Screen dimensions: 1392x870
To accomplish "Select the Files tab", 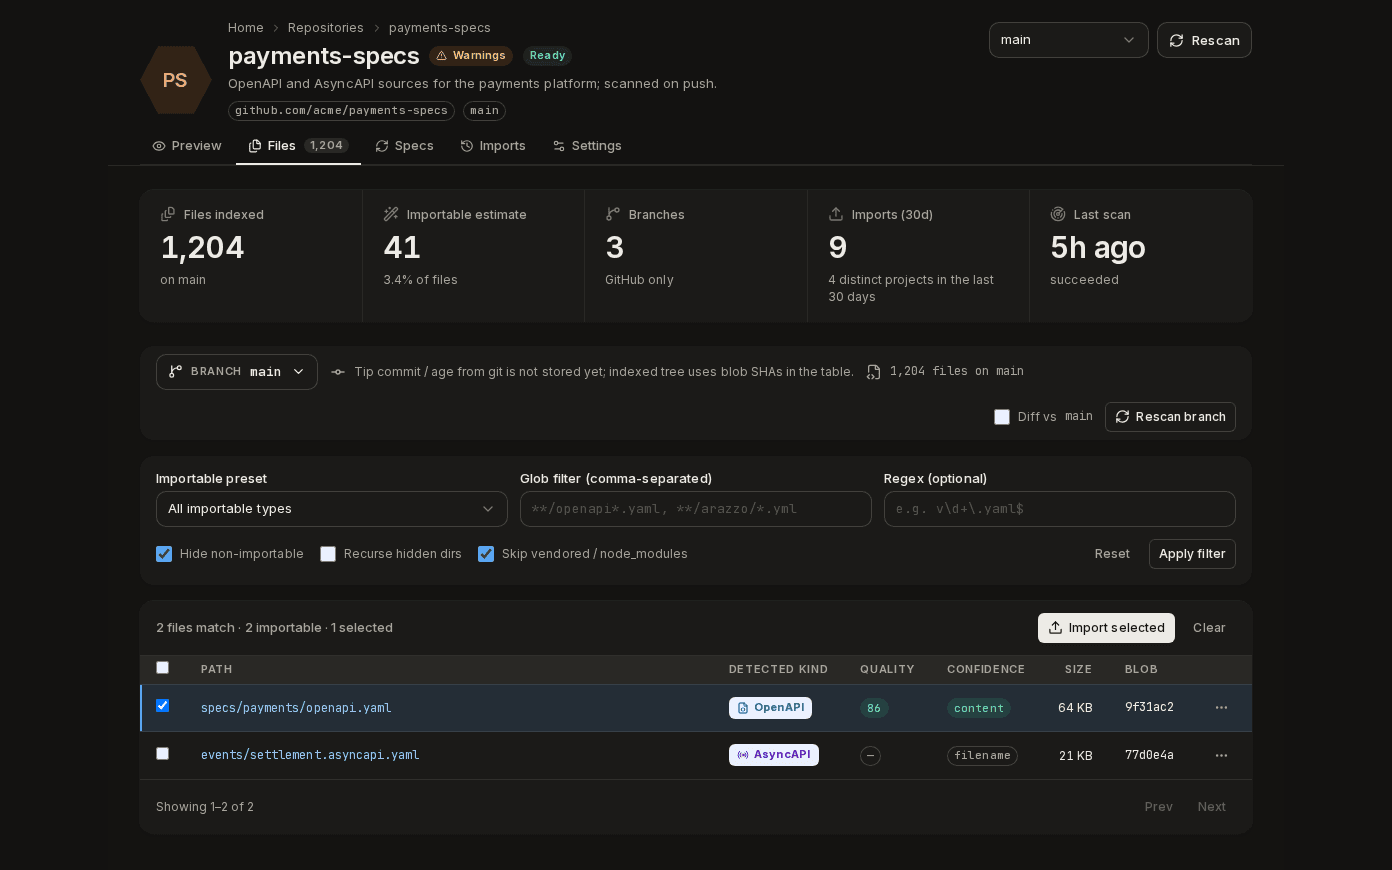I will pos(298,146).
